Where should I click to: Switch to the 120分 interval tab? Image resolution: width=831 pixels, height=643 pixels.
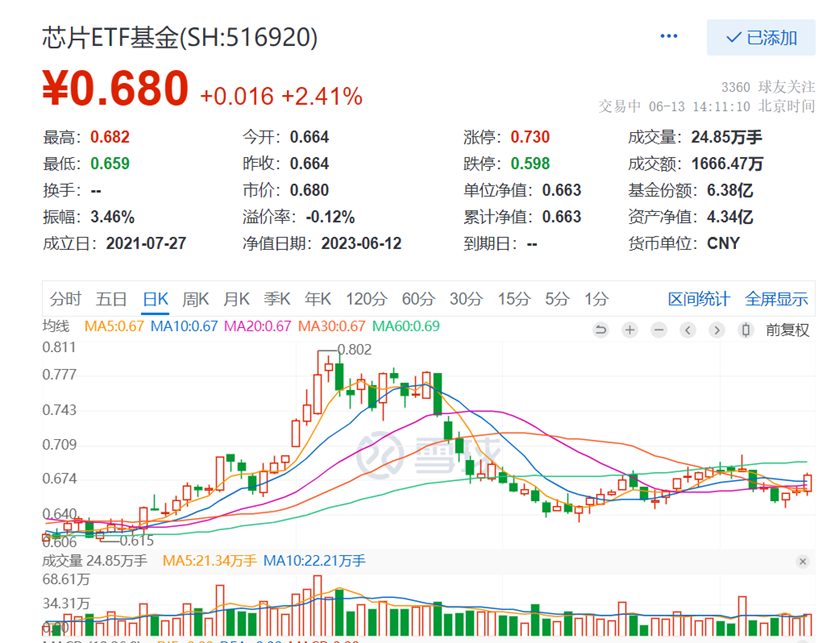366,299
